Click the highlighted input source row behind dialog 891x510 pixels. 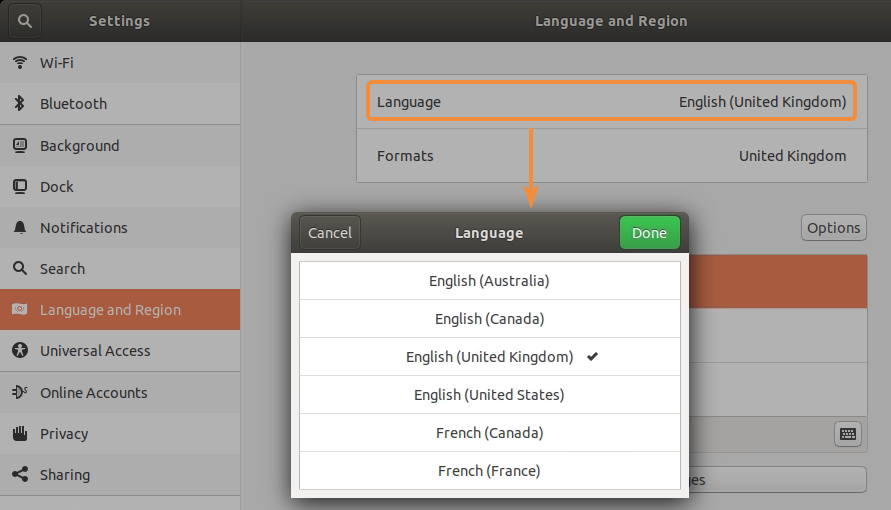(x=777, y=281)
